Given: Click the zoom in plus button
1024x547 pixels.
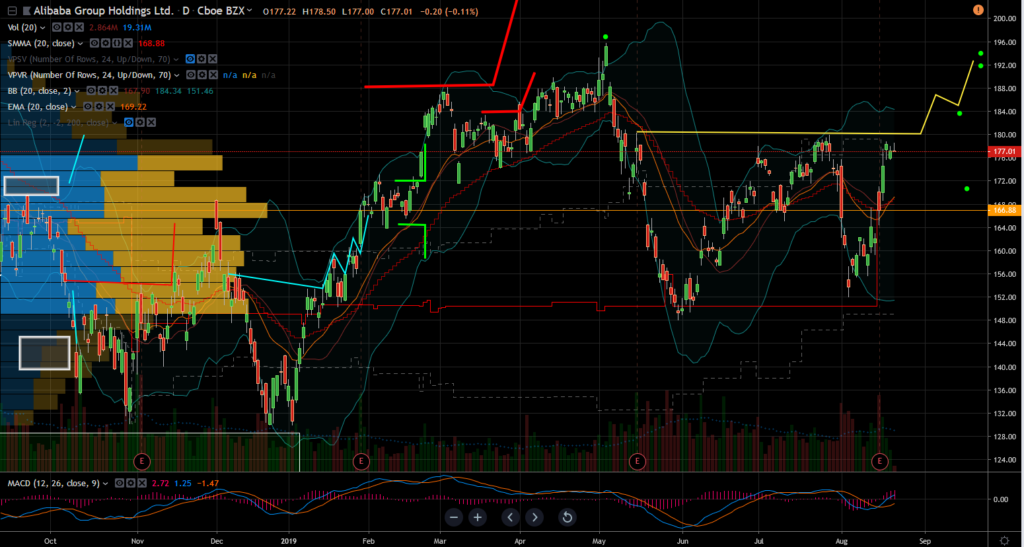Looking at the screenshot, I should tap(477, 518).
